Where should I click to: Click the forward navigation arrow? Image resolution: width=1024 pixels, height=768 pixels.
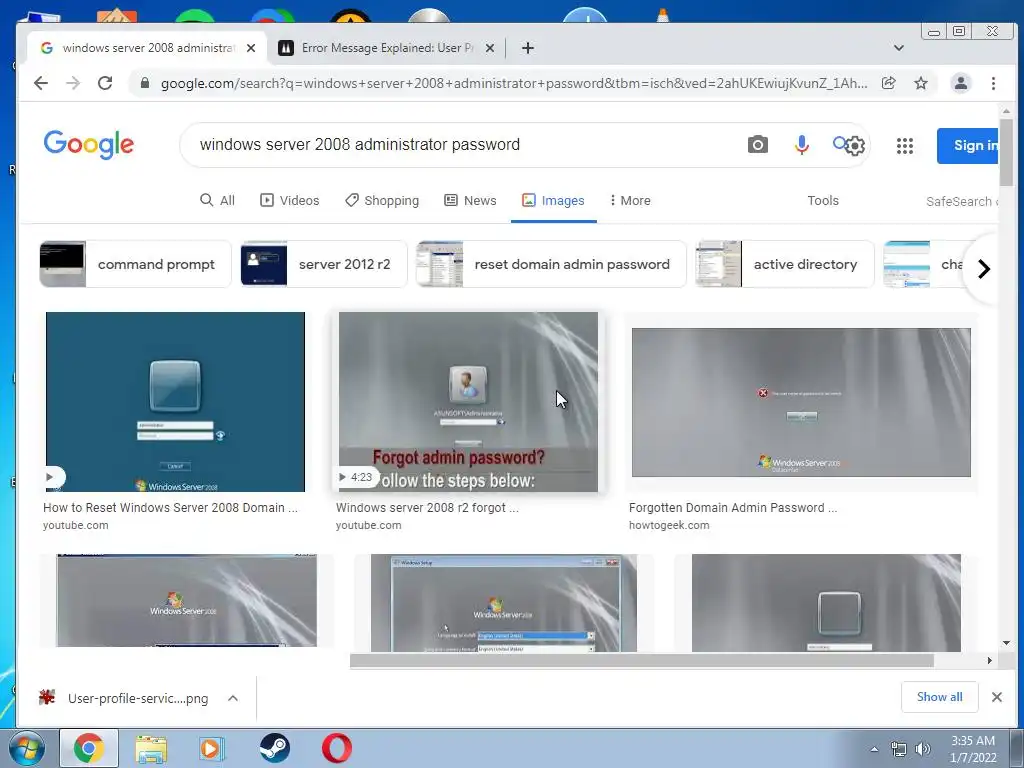point(72,83)
